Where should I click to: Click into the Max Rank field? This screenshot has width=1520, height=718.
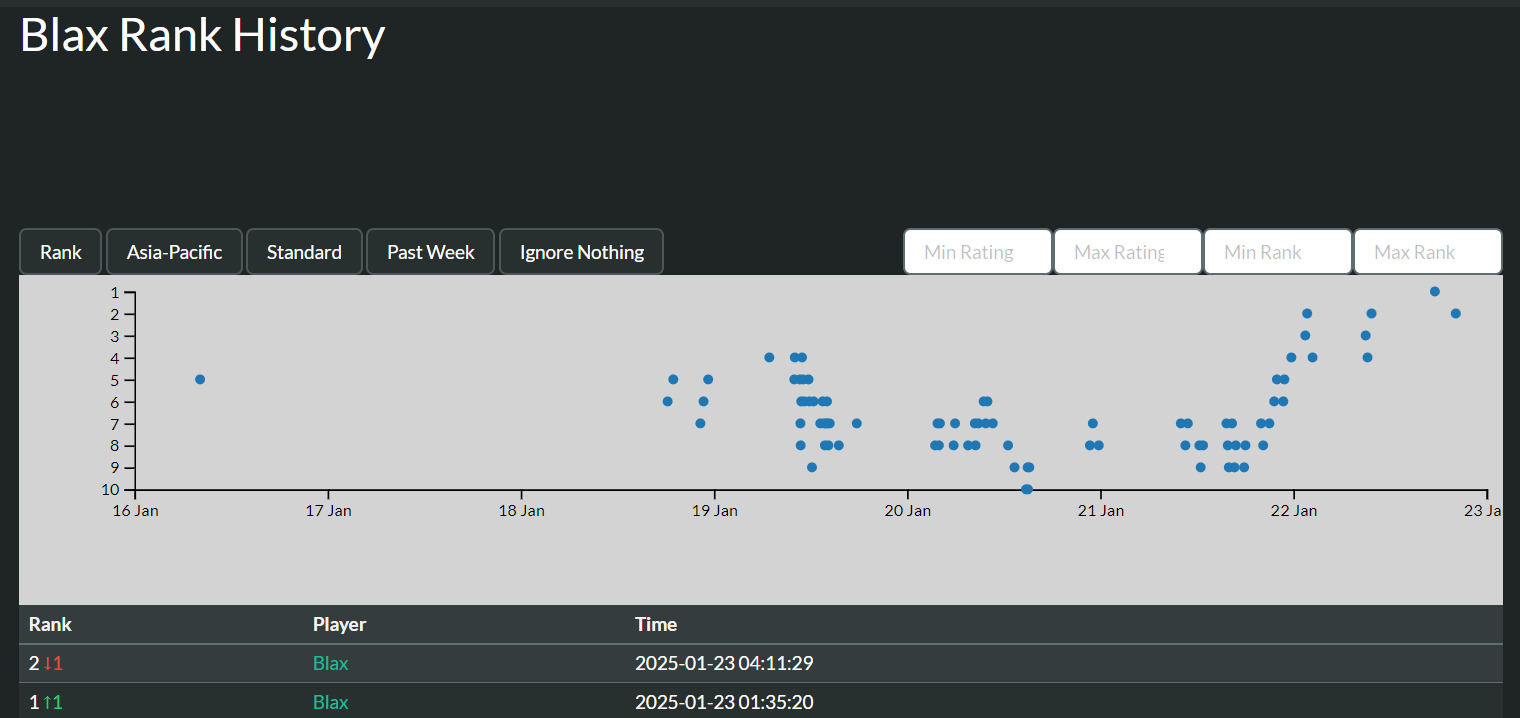pos(1427,252)
